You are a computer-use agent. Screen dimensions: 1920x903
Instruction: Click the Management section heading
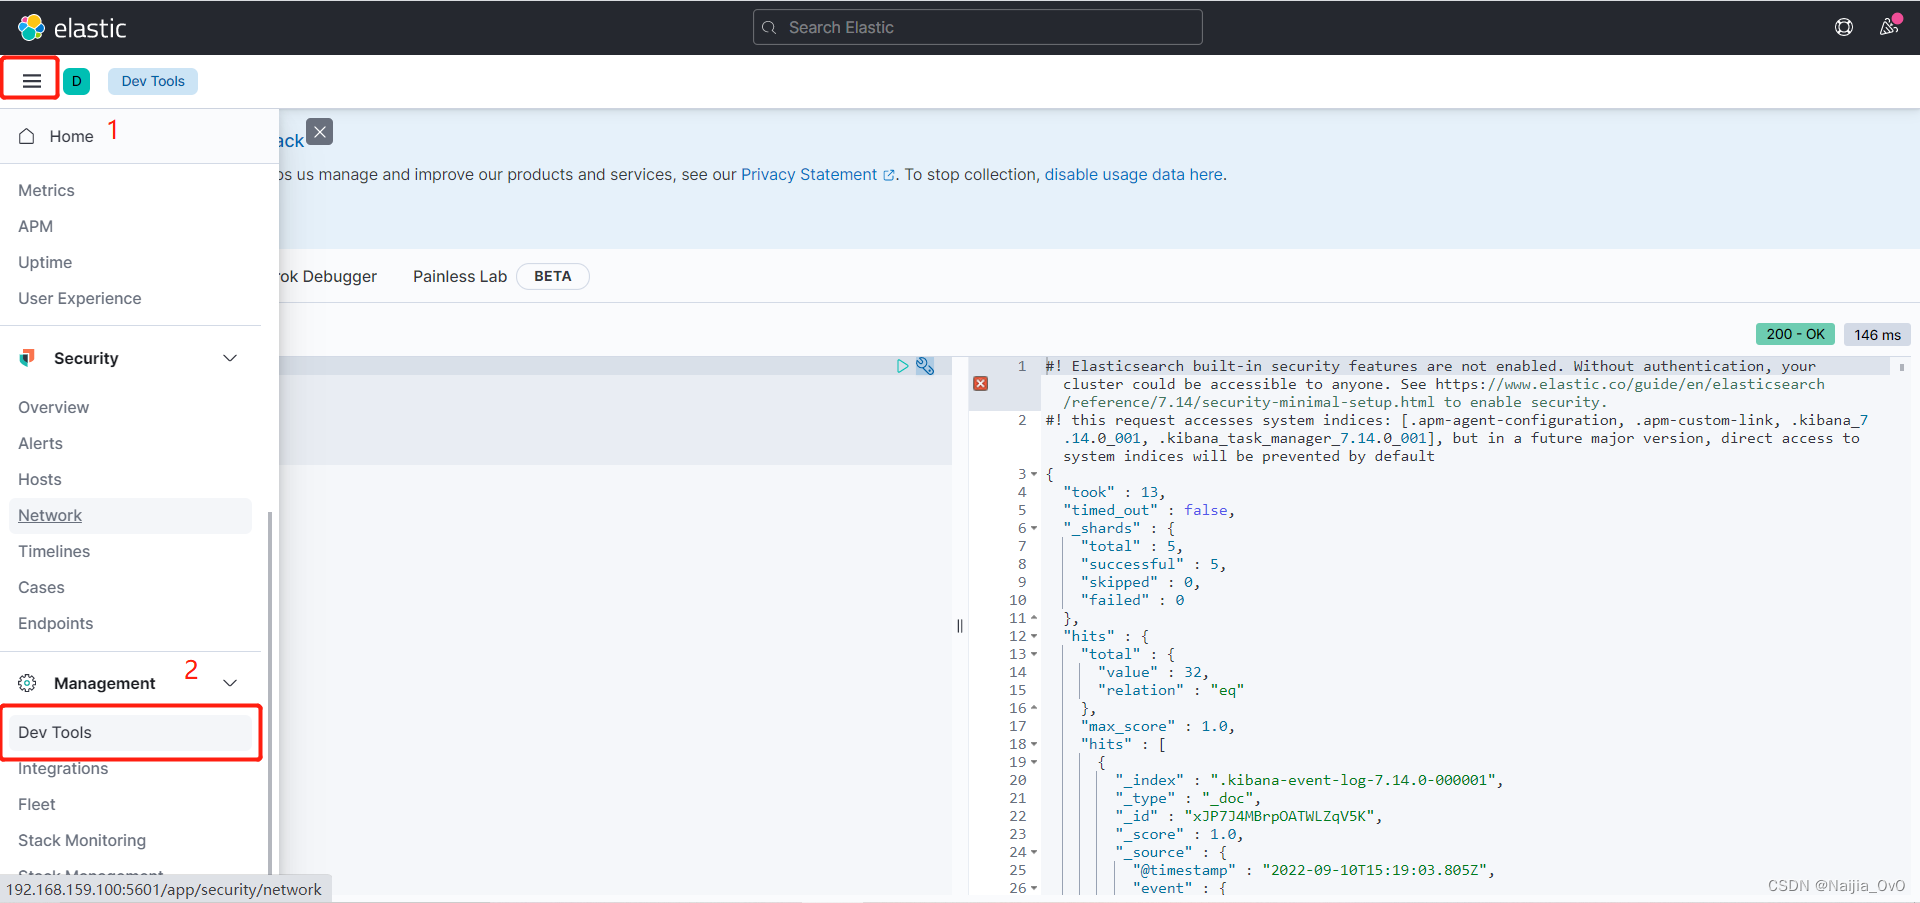pyautogui.click(x=105, y=683)
